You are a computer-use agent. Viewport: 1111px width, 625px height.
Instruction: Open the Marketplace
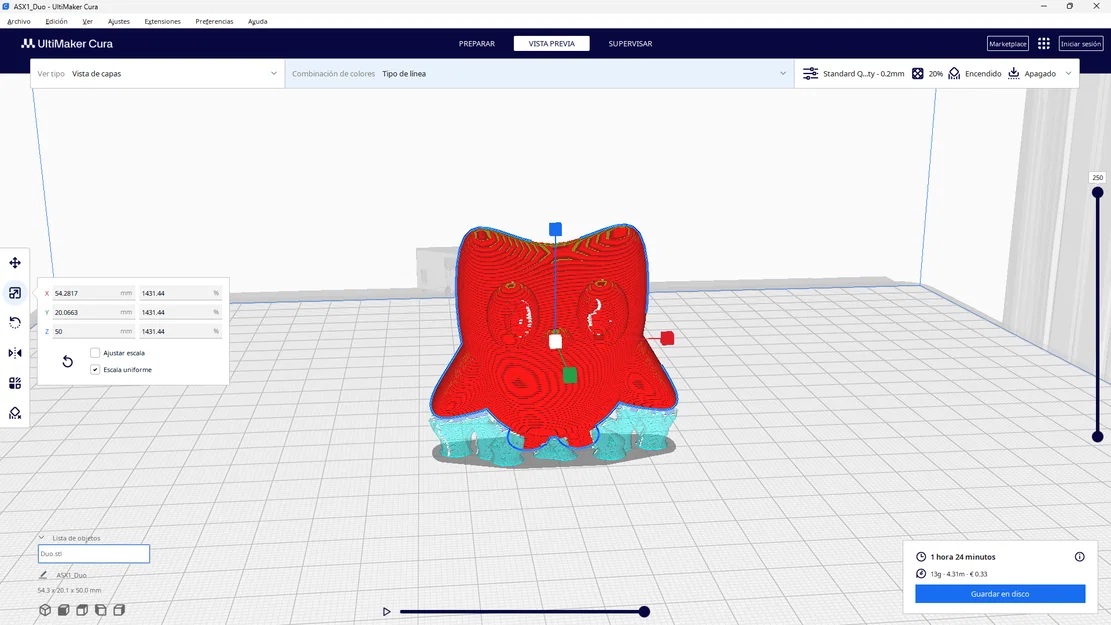click(x=1006, y=43)
